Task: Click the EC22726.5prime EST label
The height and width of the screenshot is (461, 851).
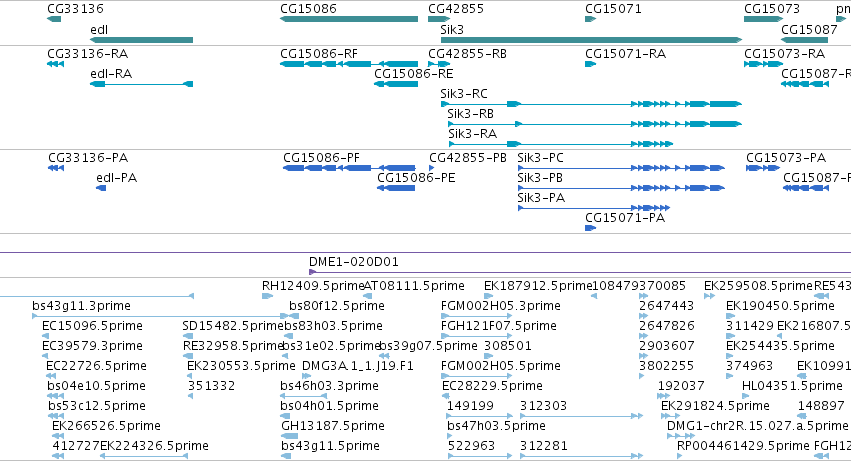Action: click(x=96, y=366)
